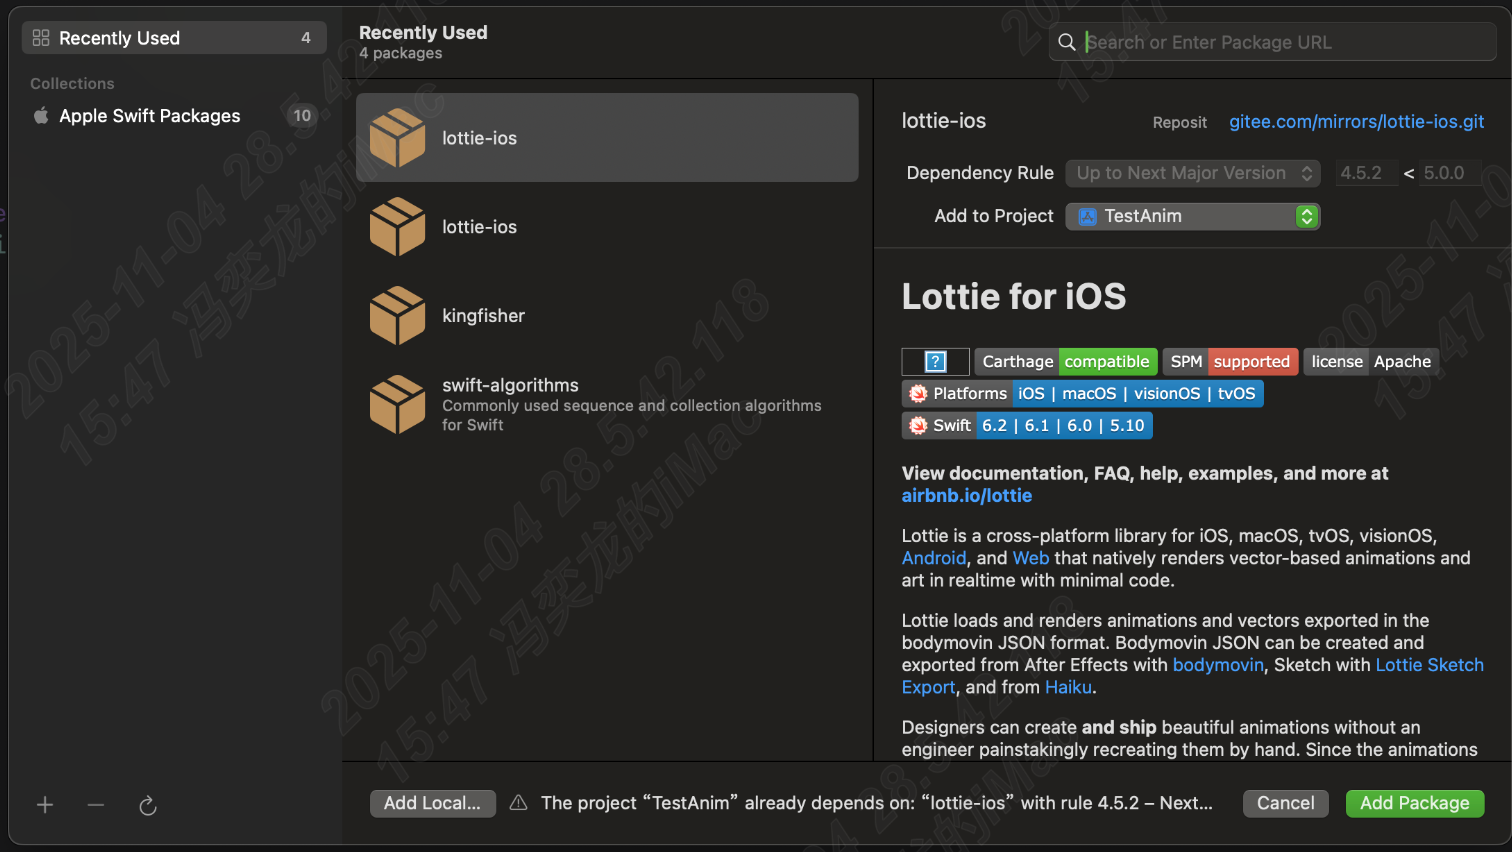Click the Cancel button
Image resolution: width=1512 pixels, height=852 pixels.
[x=1286, y=803]
